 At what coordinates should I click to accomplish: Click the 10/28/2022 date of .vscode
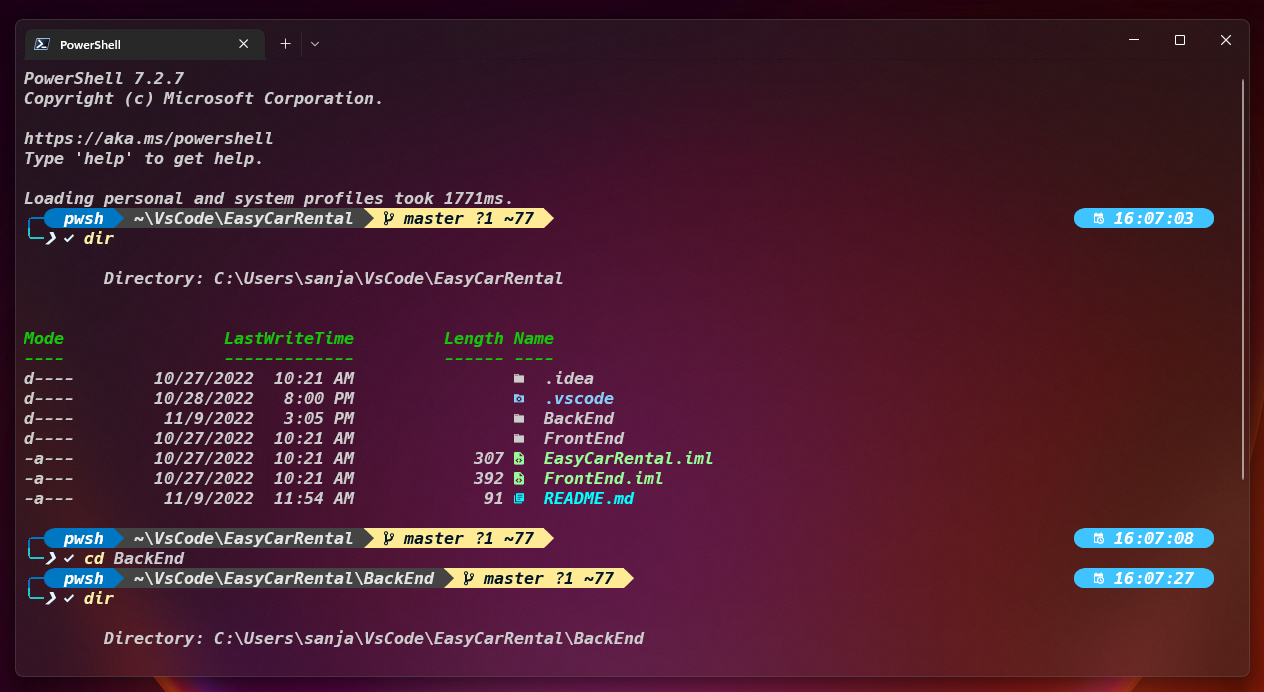coord(204,398)
